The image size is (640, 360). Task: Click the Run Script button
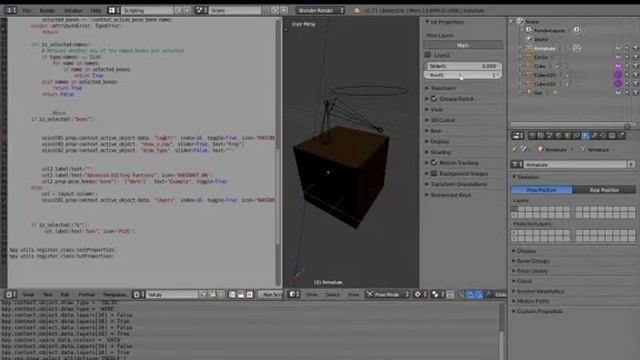pyautogui.click(x=271, y=294)
